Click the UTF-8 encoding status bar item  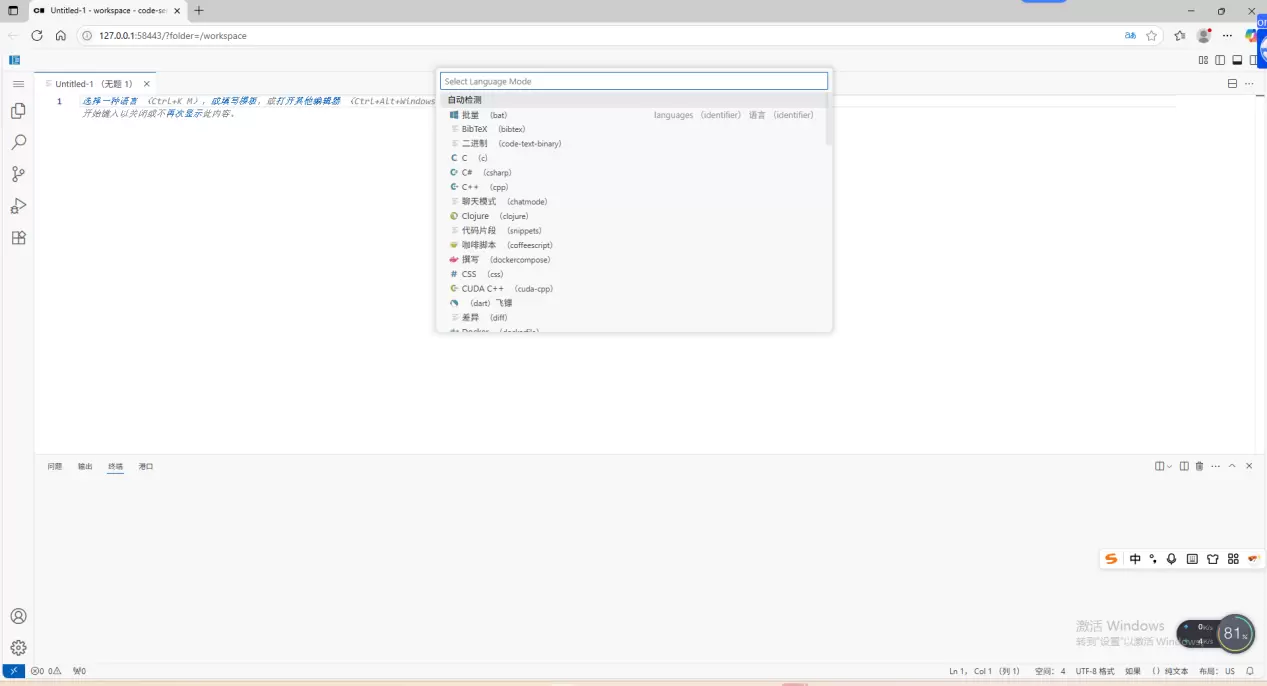pyautogui.click(x=1094, y=671)
